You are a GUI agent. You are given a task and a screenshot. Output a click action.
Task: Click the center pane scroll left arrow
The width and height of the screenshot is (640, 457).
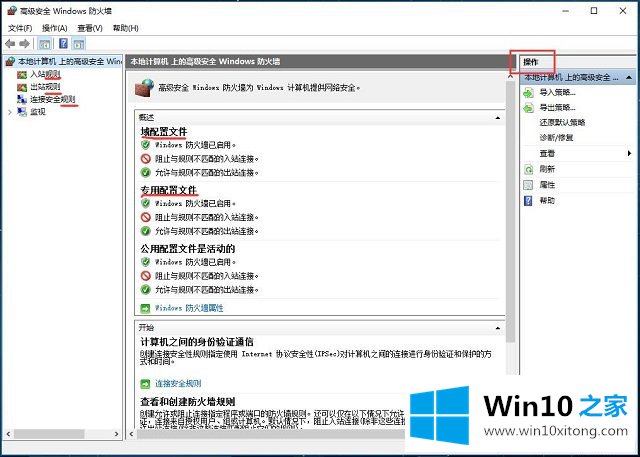pyautogui.click(x=131, y=434)
